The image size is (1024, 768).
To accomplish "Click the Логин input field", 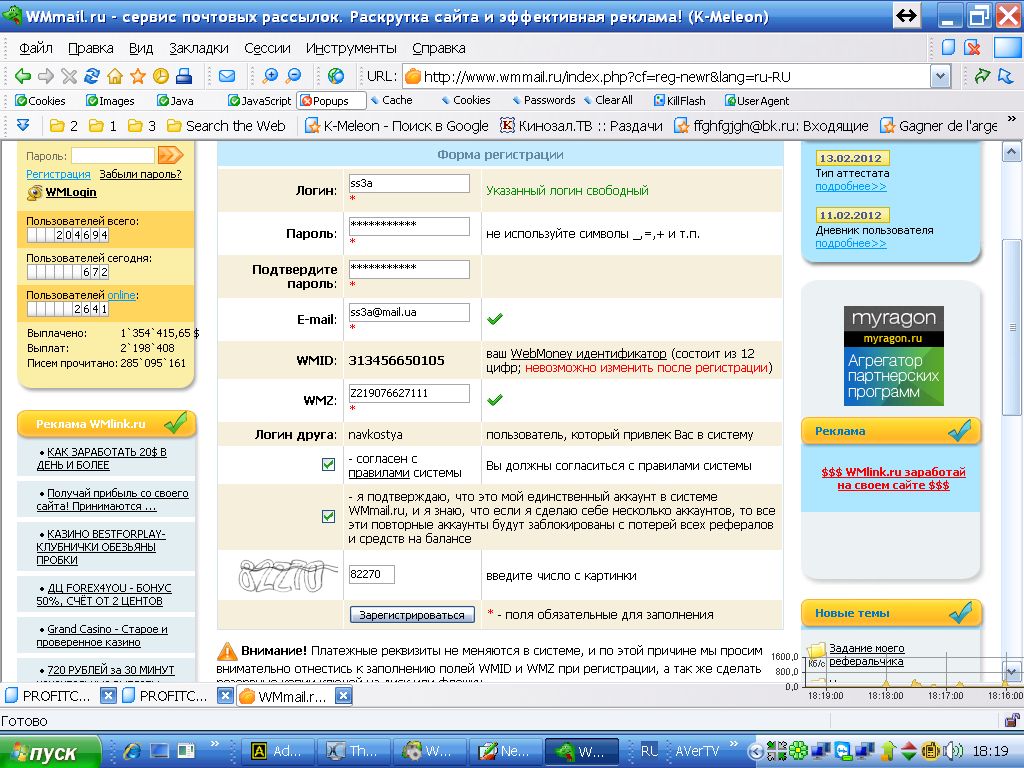I will (409, 184).
